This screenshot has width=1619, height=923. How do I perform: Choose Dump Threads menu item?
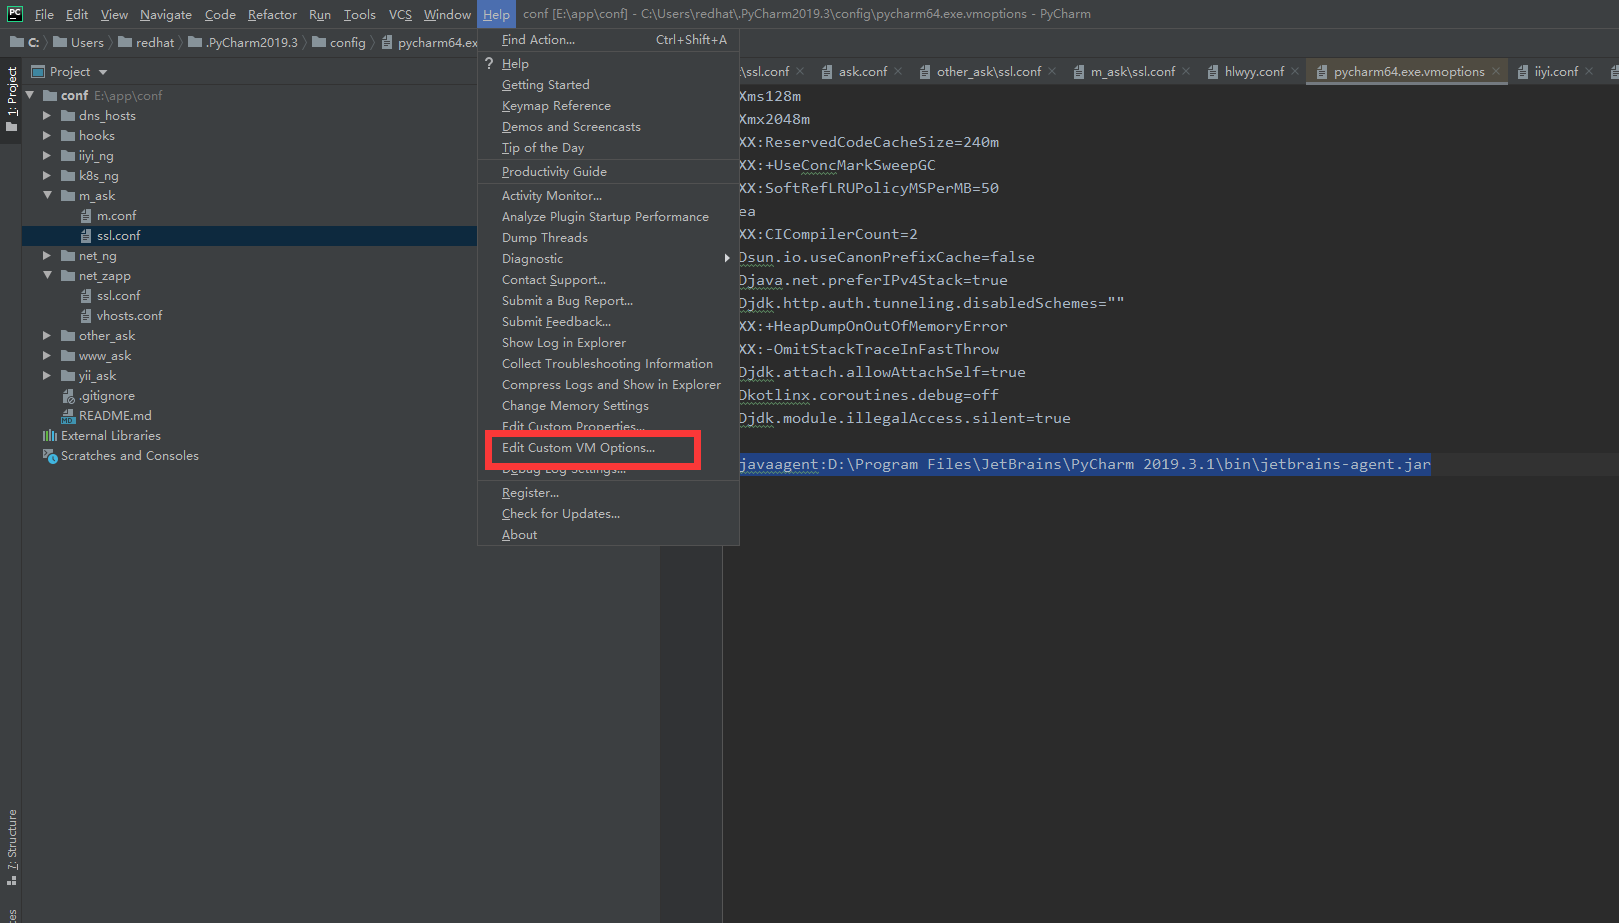608,238
